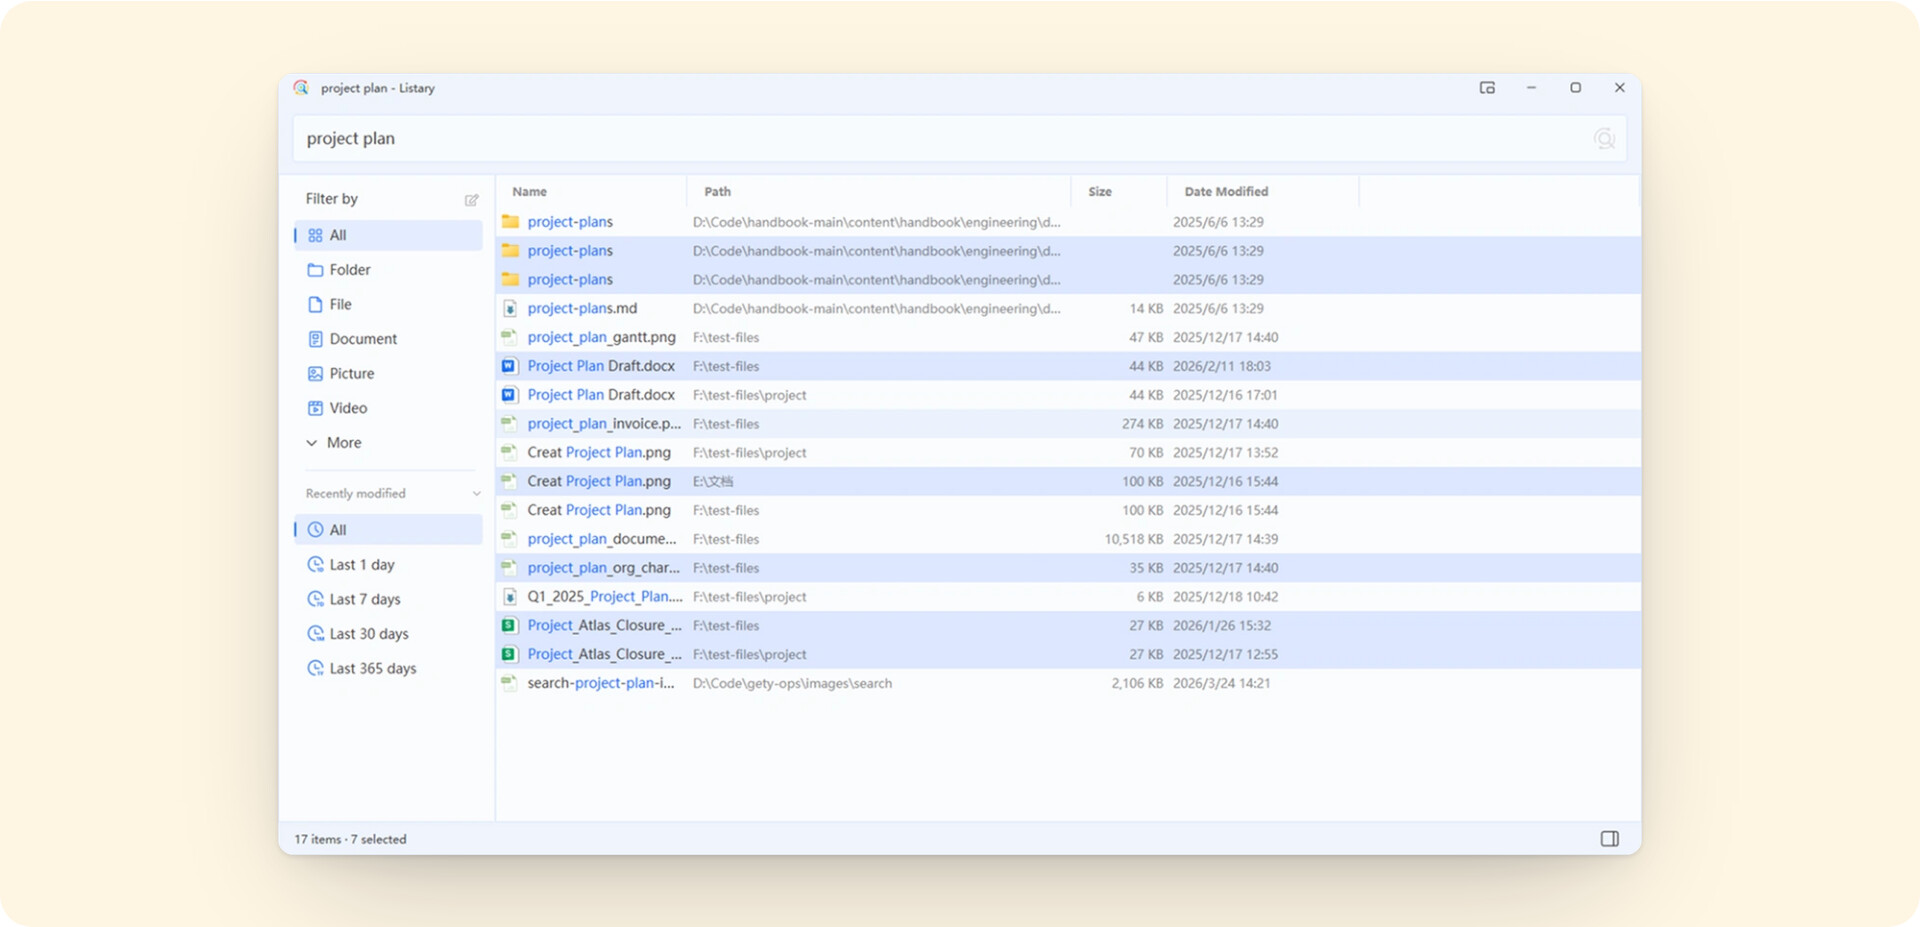Viewport: 1920px width, 927px height.
Task: Click Word icon of Project Plan Draft.docx in F:\test-files\project
Action: click(510, 395)
